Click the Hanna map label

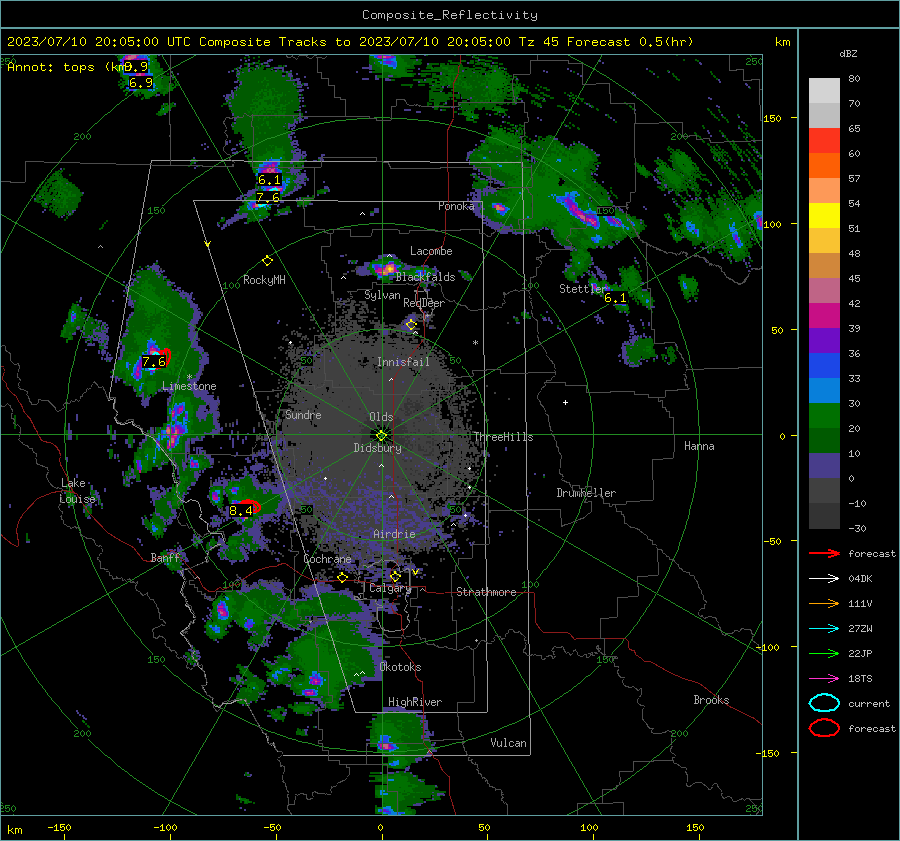[x=699, y=446]
